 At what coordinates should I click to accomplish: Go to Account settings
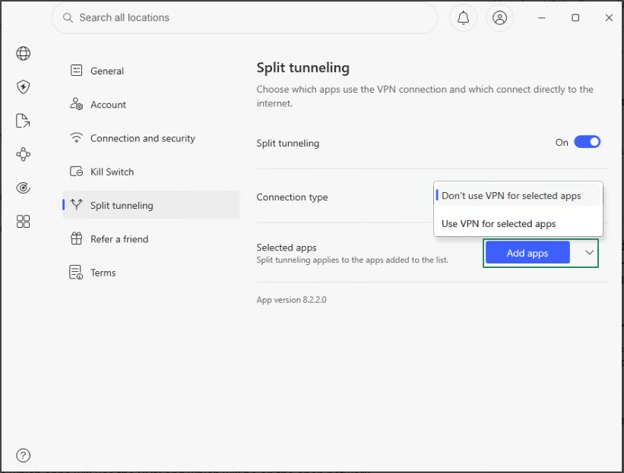(x=151, y=104)
